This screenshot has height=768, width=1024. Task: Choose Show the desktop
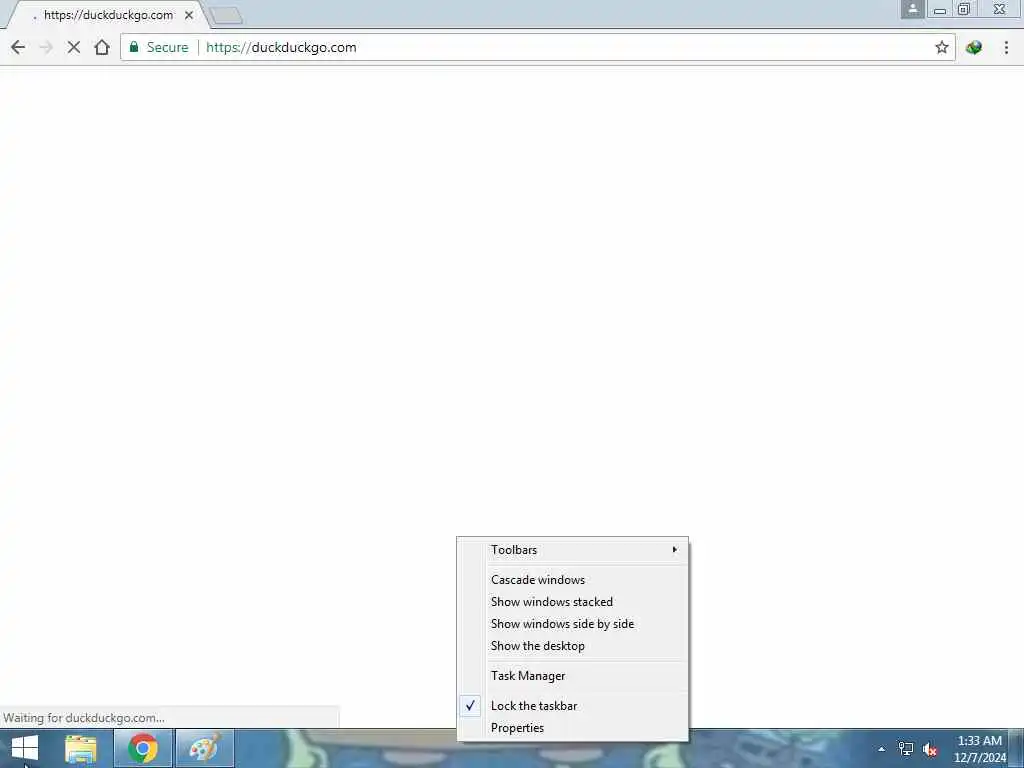tap(573, 646)
